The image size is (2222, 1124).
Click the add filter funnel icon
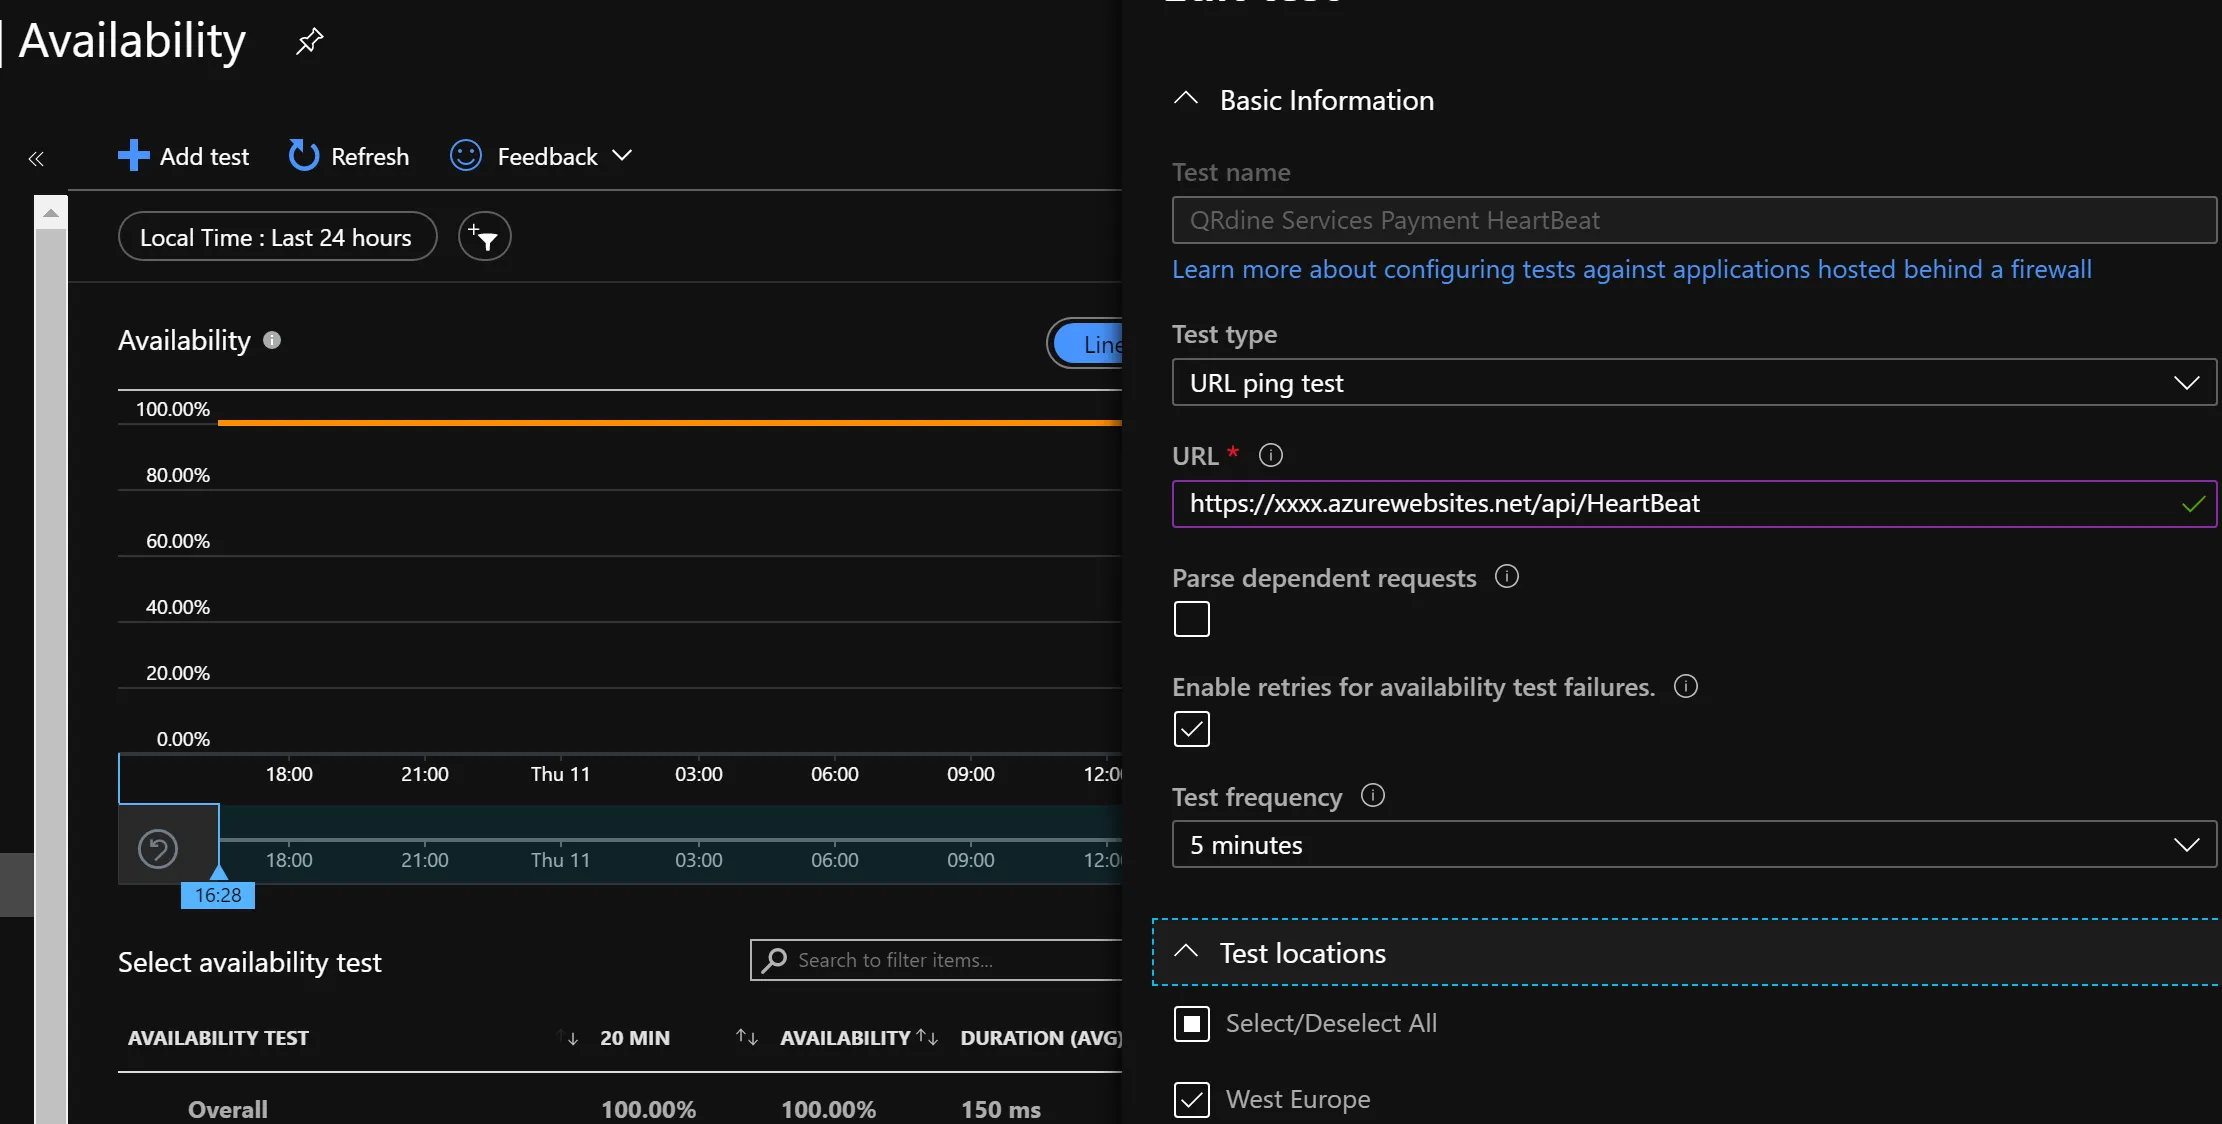click(x=485, y=237)
